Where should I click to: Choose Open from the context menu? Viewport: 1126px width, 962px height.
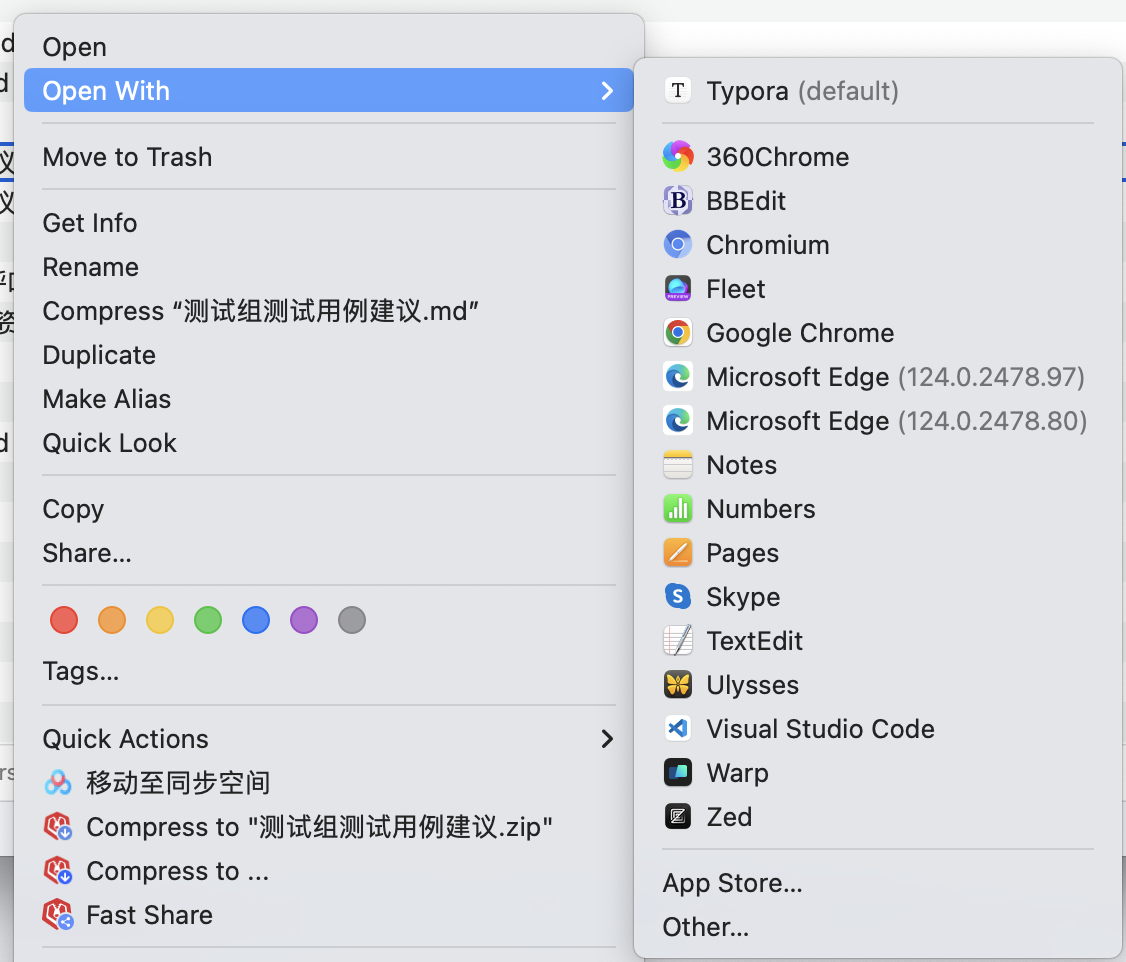329,47
